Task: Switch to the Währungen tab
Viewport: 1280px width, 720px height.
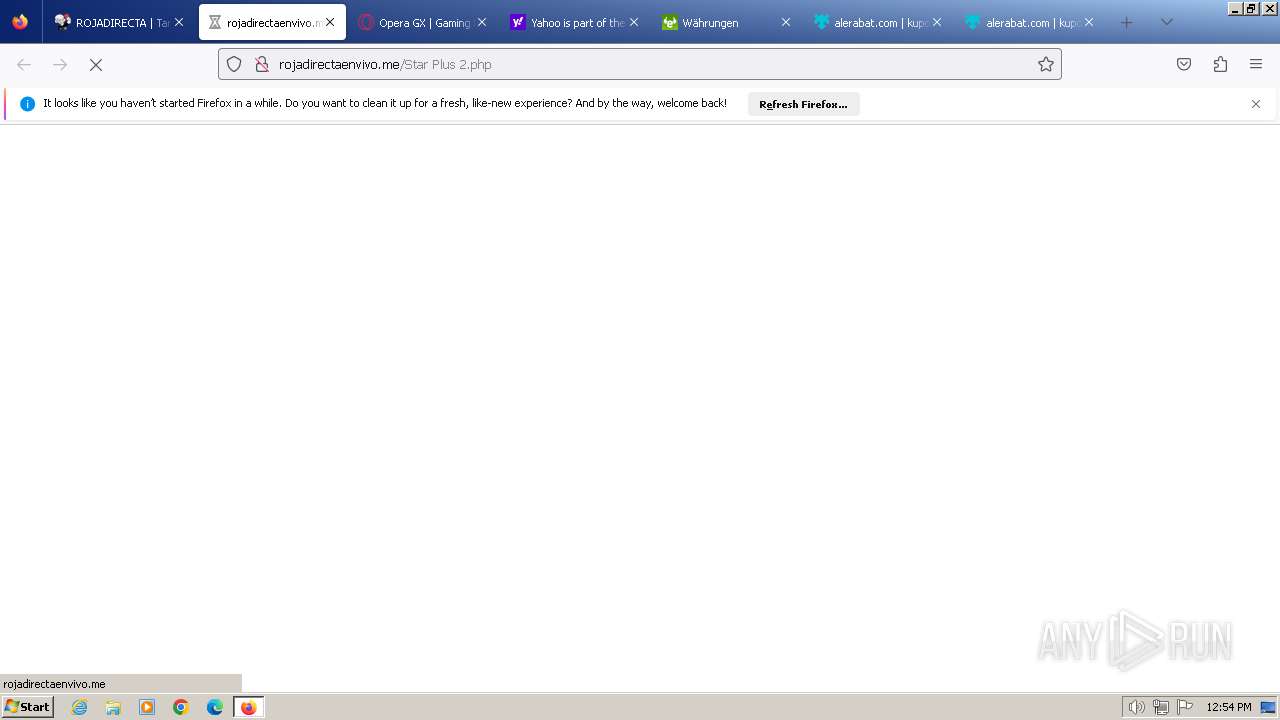Action: point(727,22)
